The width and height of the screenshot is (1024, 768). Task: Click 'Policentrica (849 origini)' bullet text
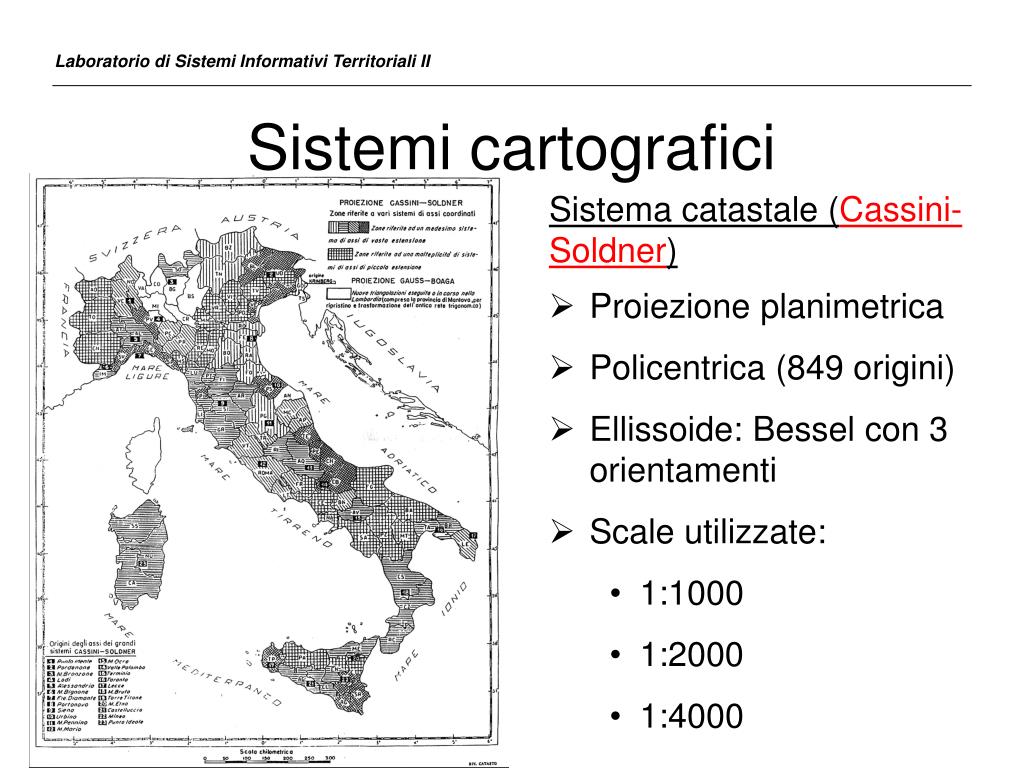(x=772, y=368)
